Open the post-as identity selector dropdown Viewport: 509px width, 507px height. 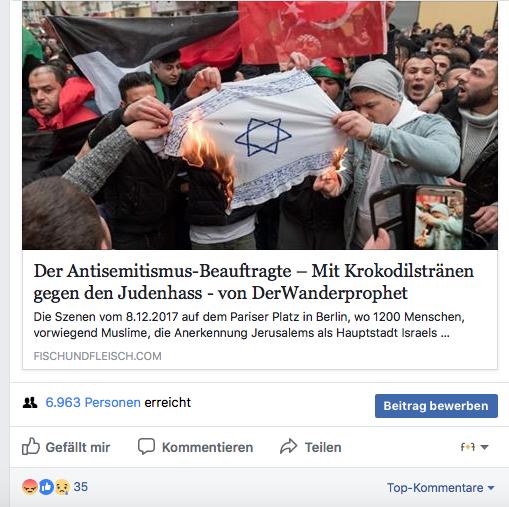pos(474,447)
